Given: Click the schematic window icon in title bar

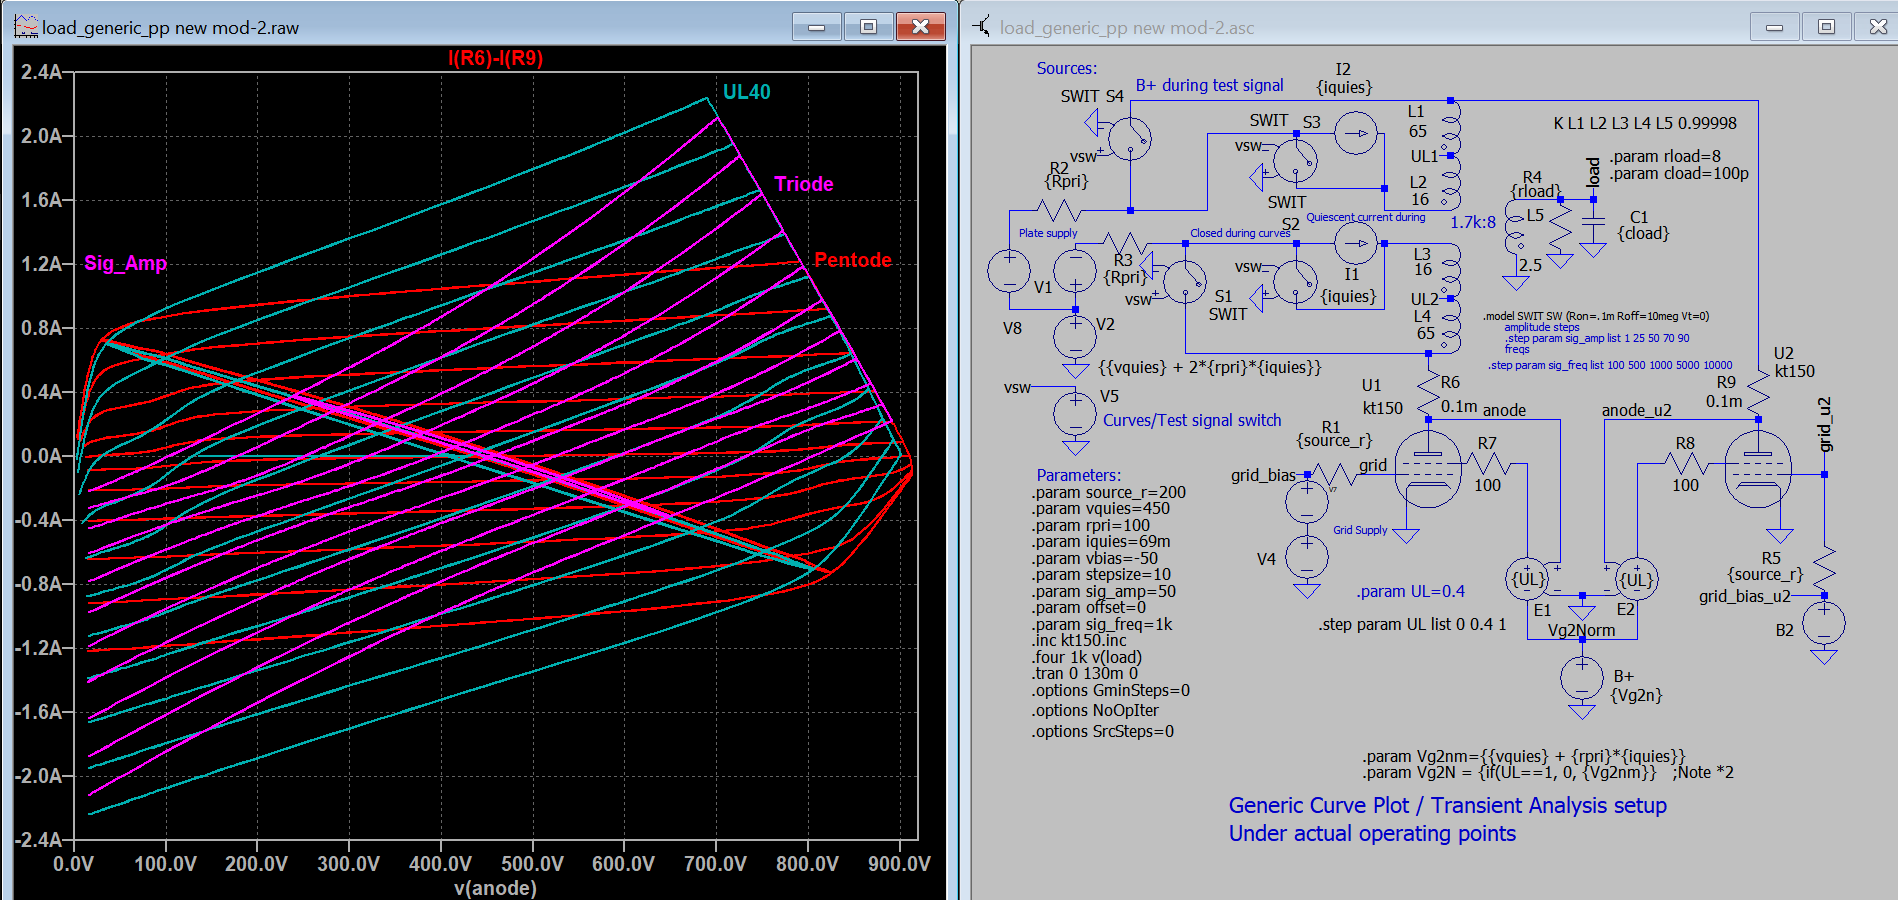Looking at the screenshot, I should coord(983,27).
